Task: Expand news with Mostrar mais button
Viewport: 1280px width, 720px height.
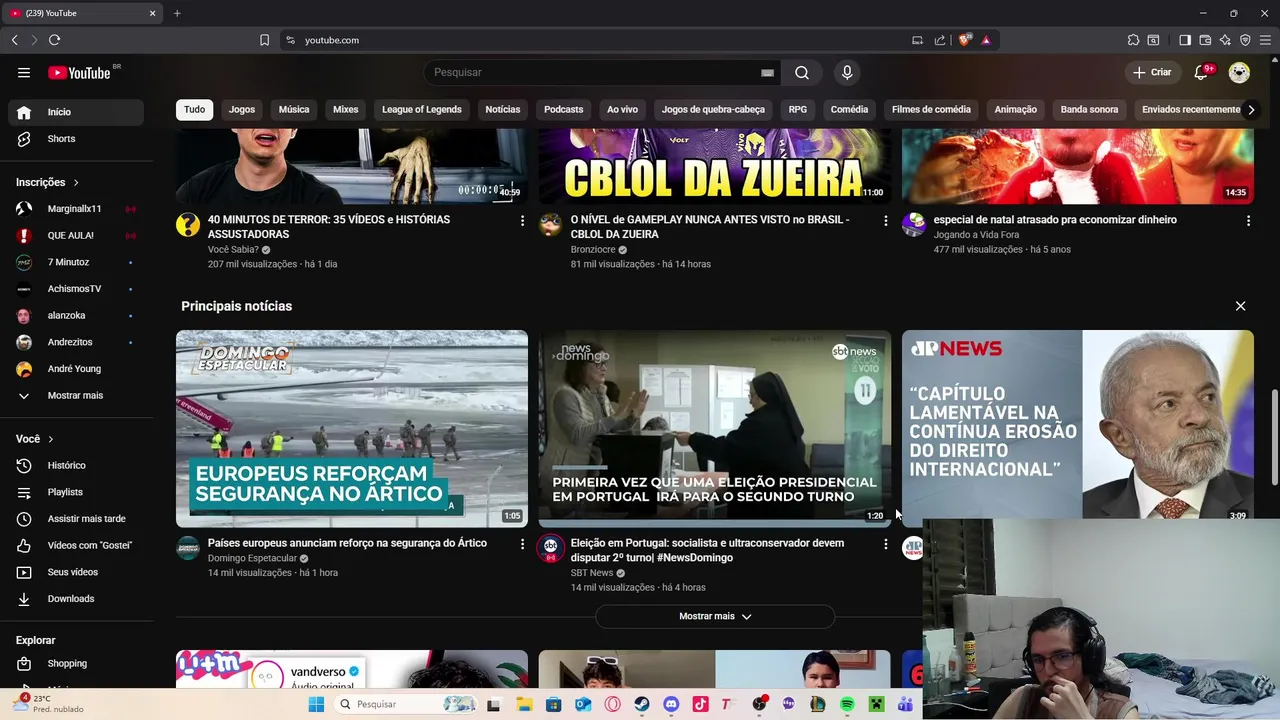Action: [715, 616]
